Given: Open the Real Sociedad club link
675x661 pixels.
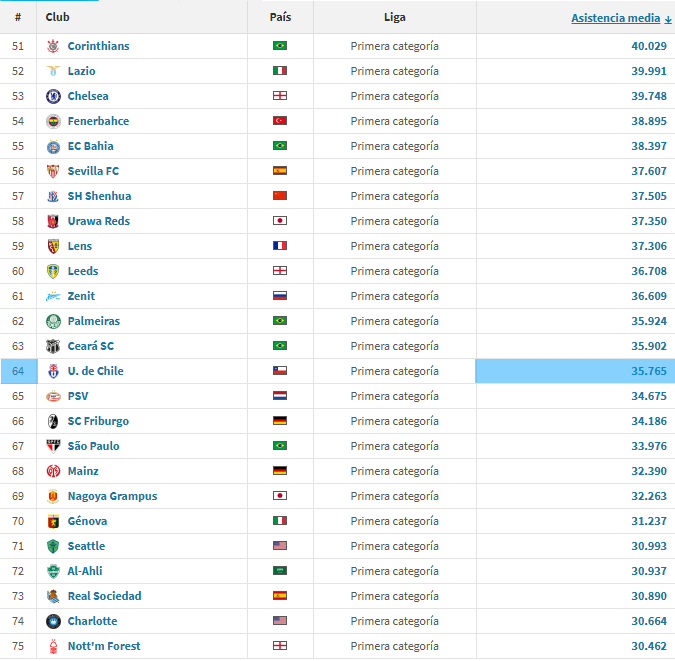Looking at the screenshot, I should [104, 596].
